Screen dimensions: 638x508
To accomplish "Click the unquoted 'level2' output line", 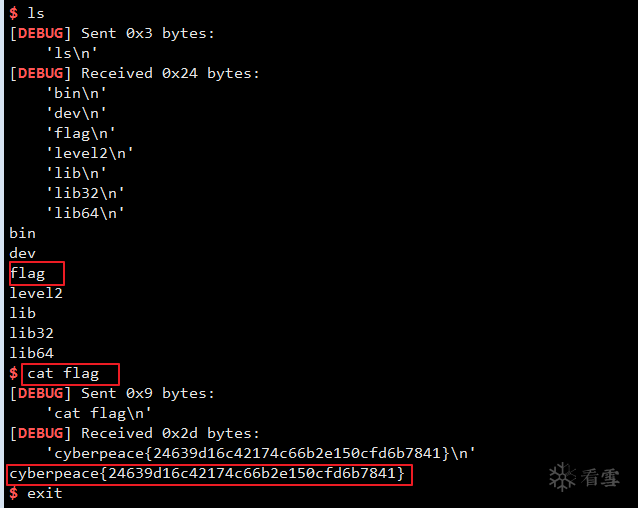I will tap(36, 293).
